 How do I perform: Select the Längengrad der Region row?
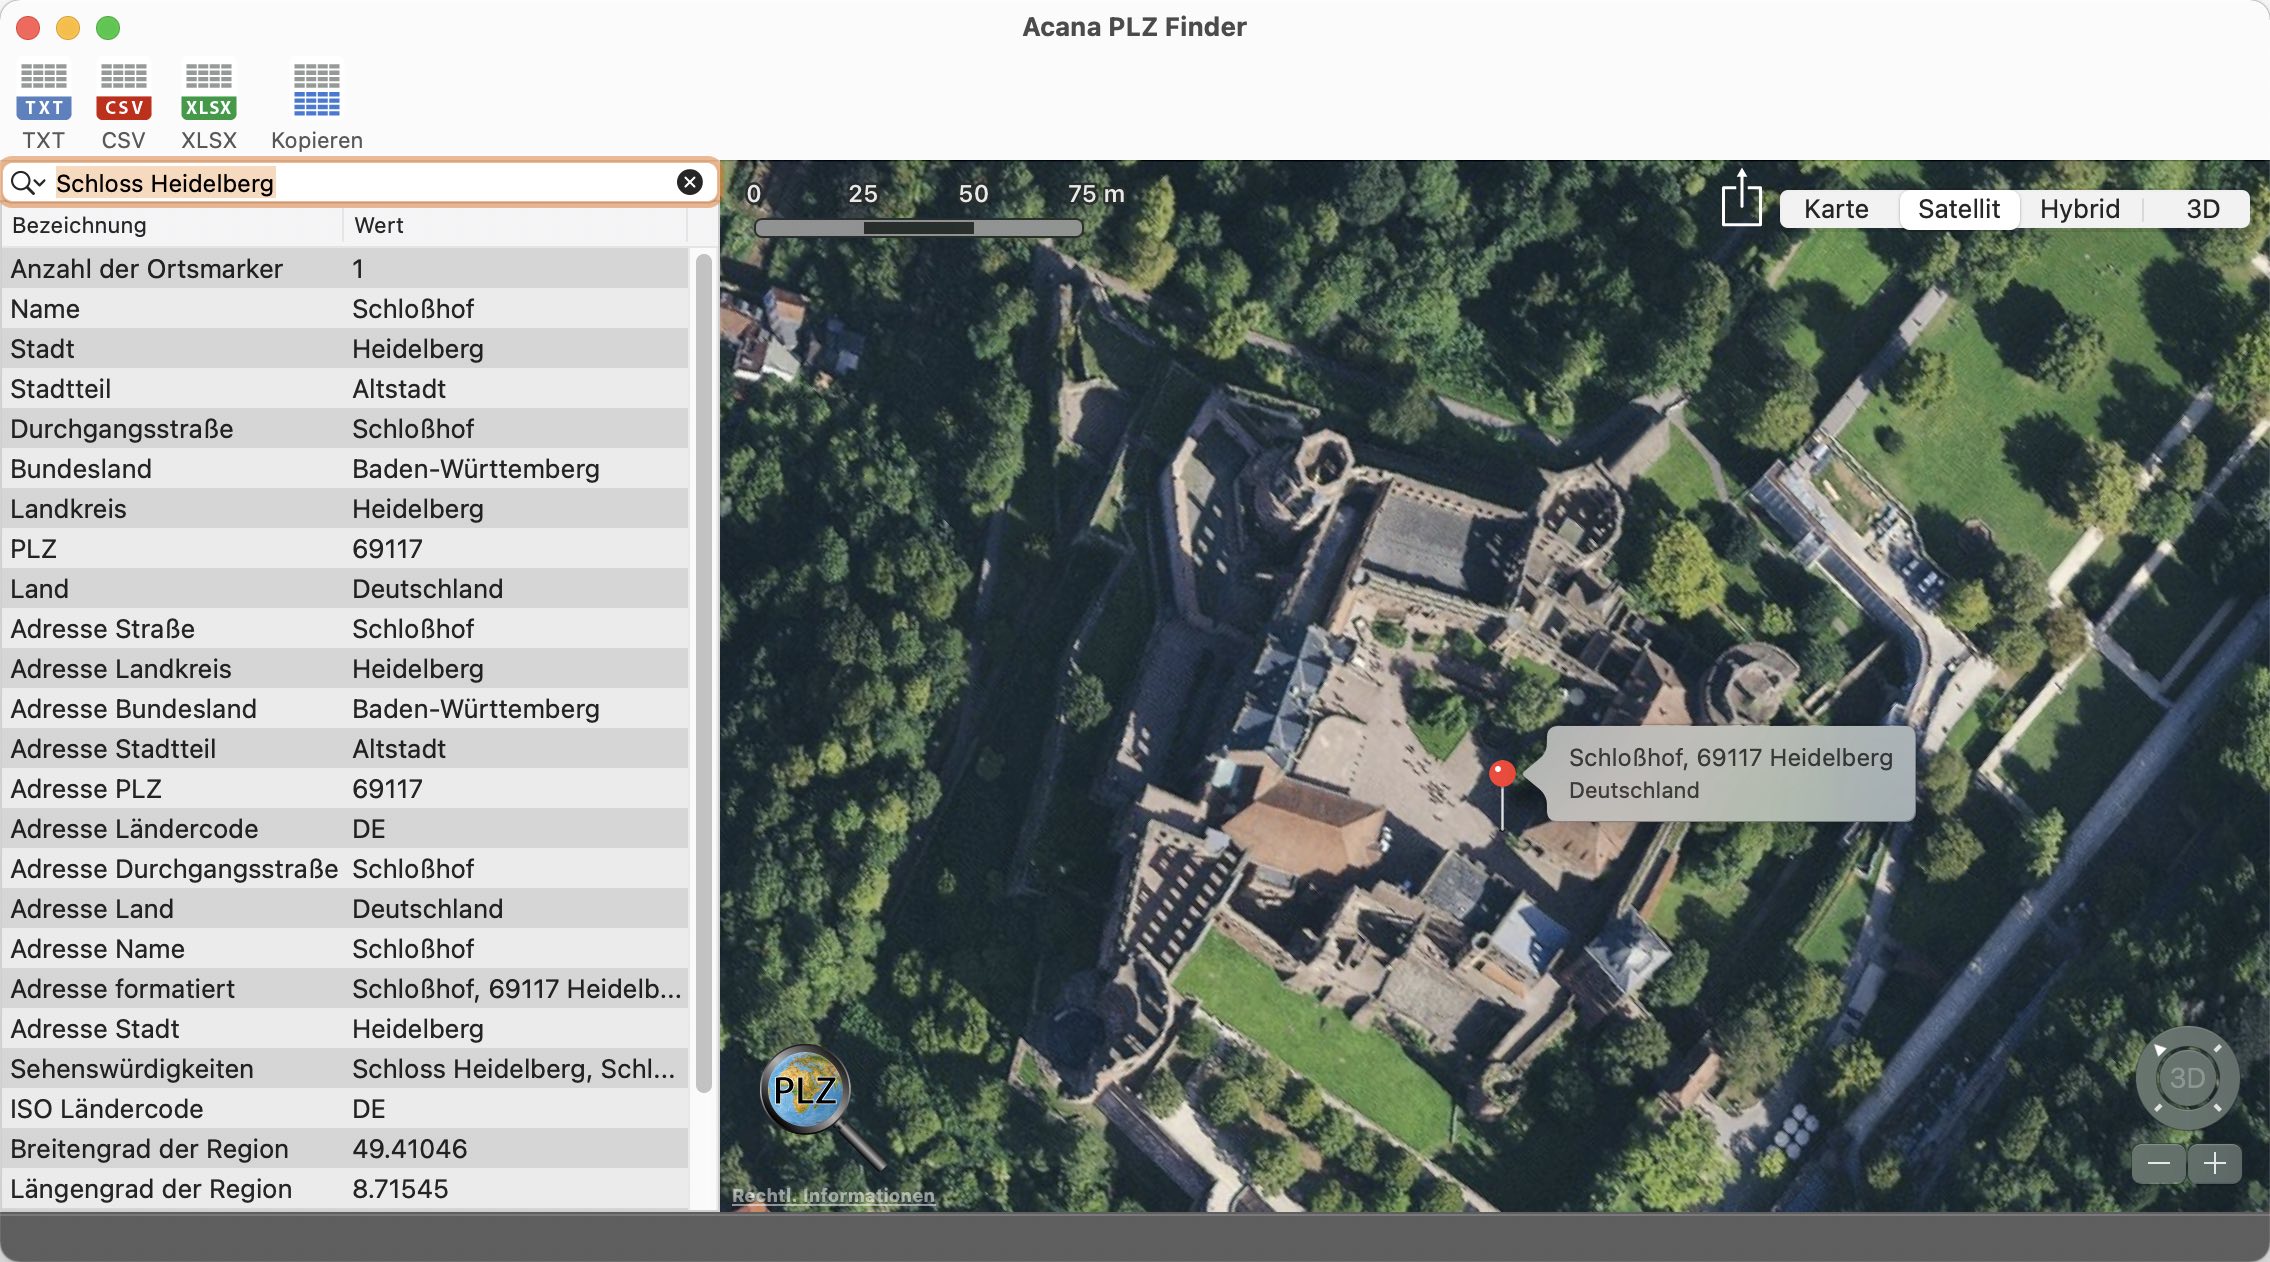coord(345,1188)
